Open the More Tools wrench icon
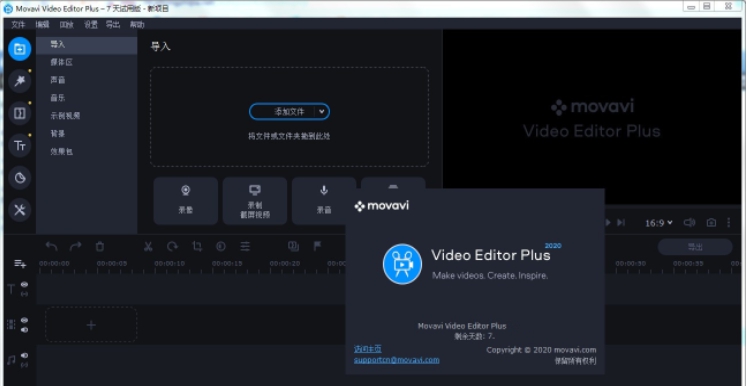This screenshot has width=747, height=386. (20, 210)
